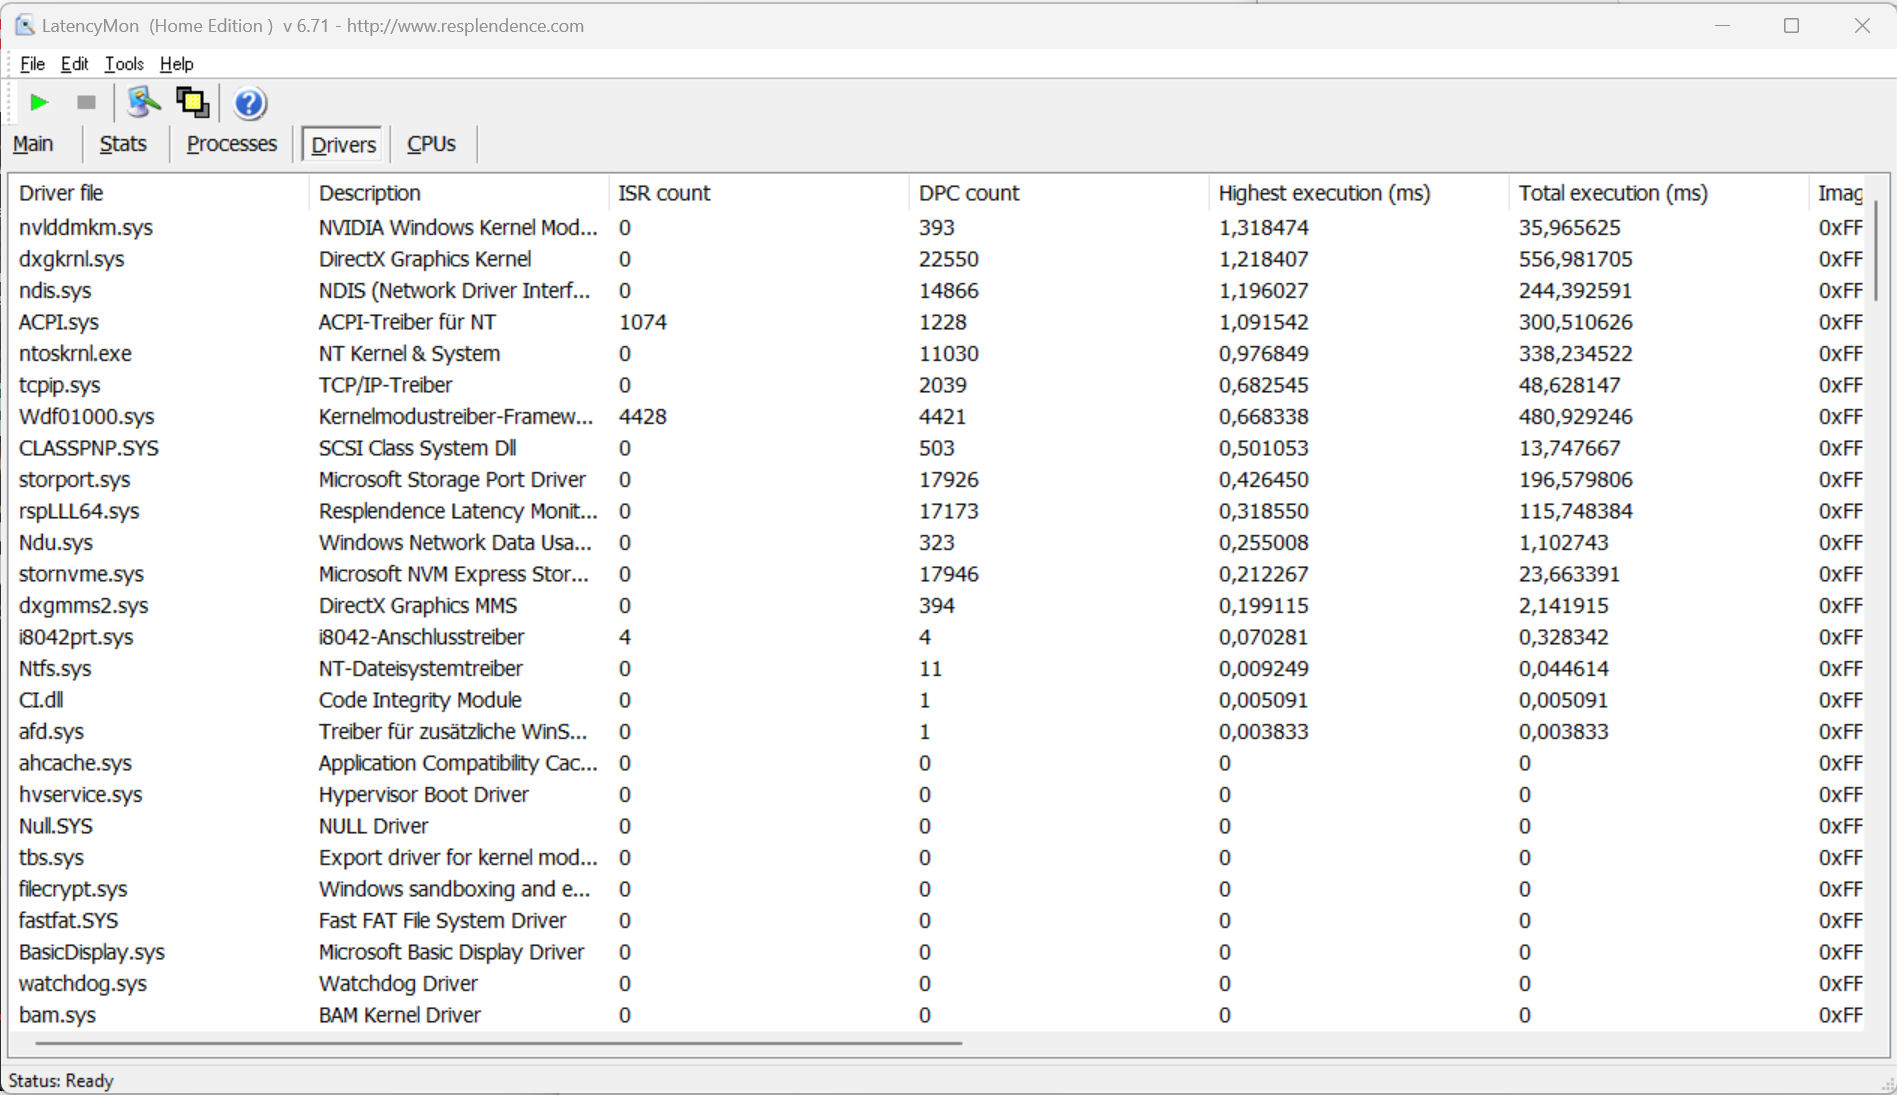Maximize the LatencyMon window
This screenshot has height=1095, width=1897.
pyautogui.click(x=1791, y=26)
